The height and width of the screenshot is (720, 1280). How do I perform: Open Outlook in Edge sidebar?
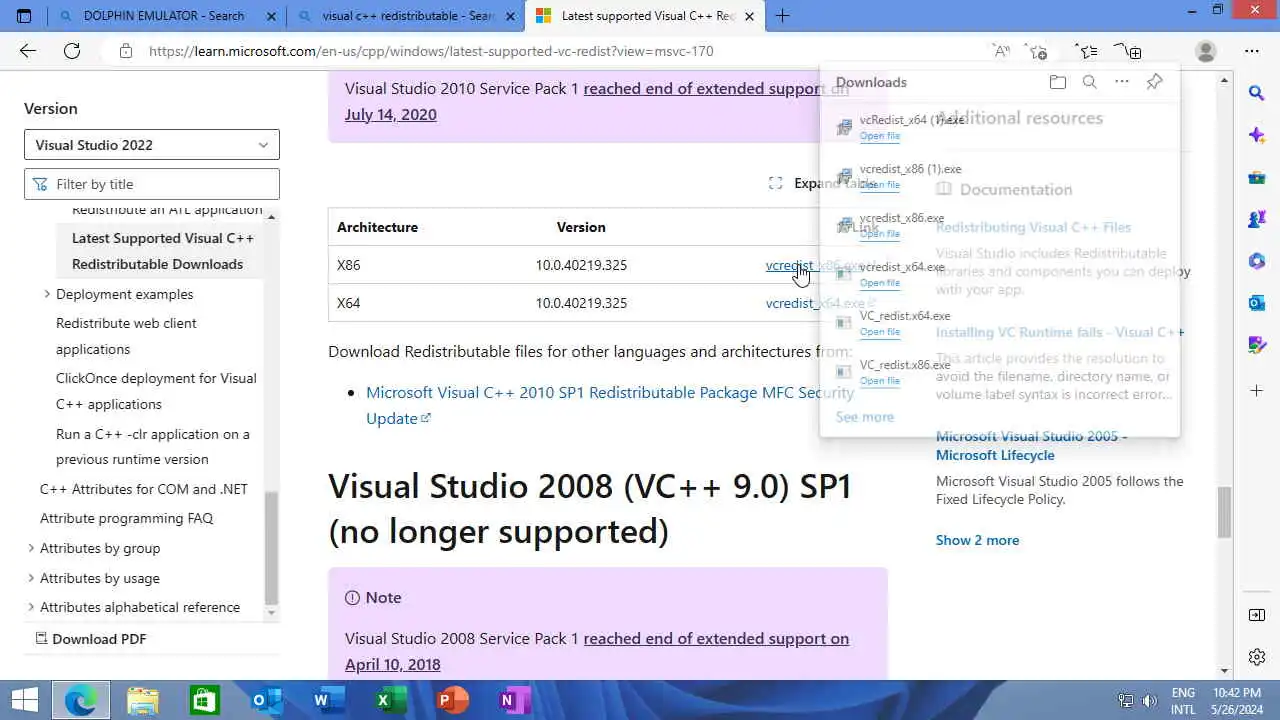(x=1257, y=303)
